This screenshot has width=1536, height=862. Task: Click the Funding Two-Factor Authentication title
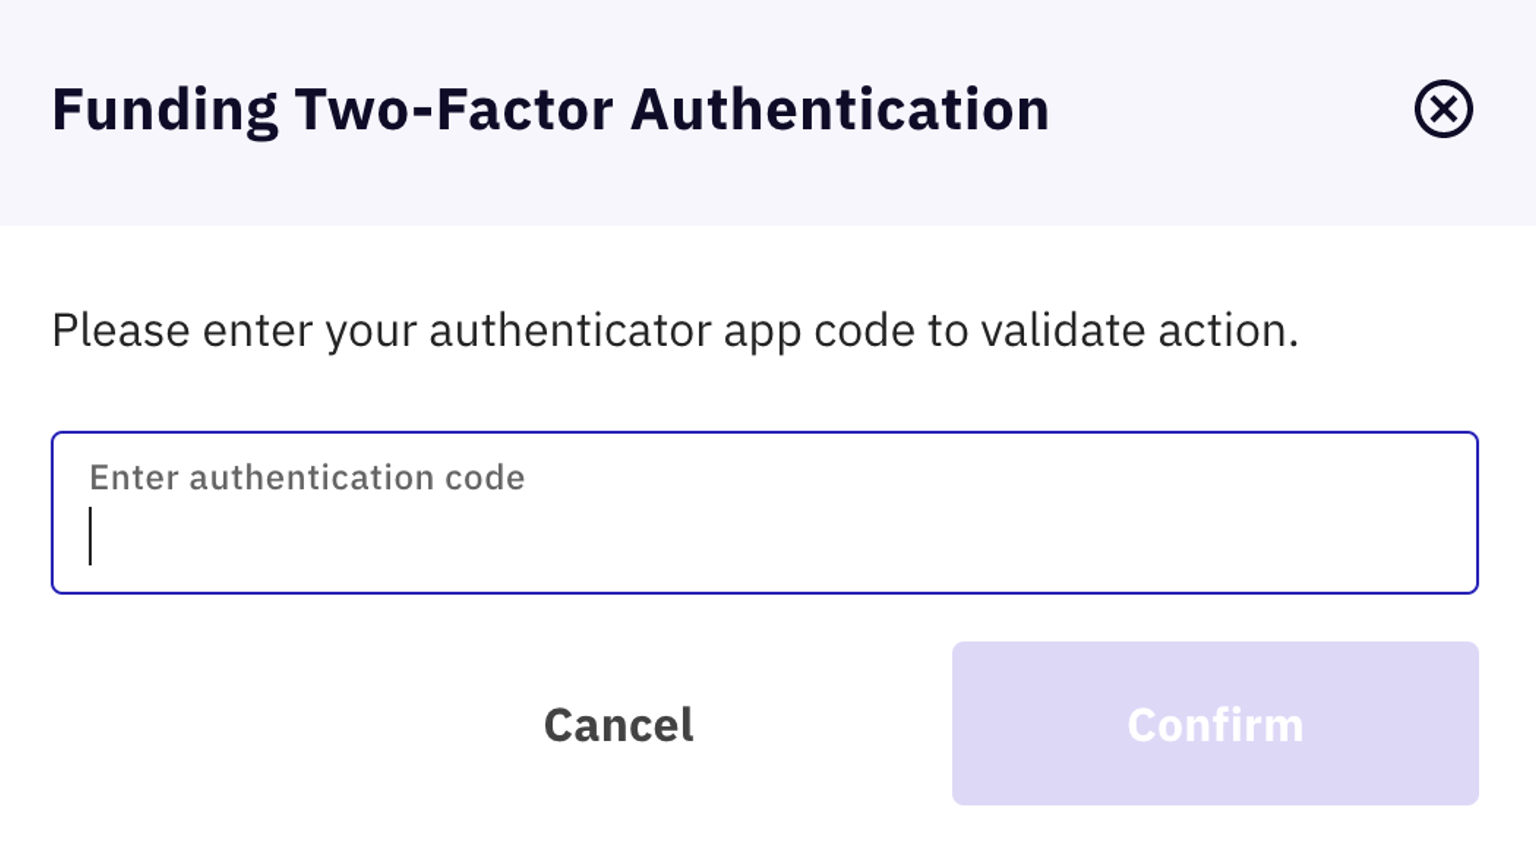[x=551, y=110]
